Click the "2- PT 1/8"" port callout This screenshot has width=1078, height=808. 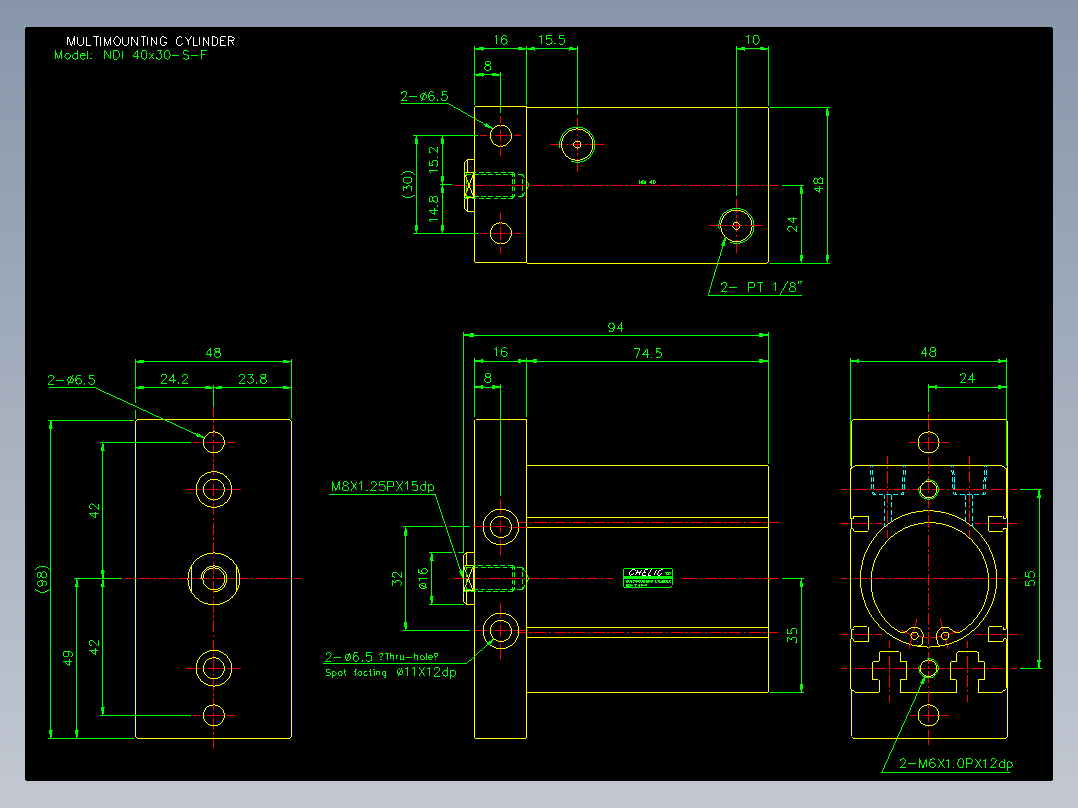(x=761, y=287)
